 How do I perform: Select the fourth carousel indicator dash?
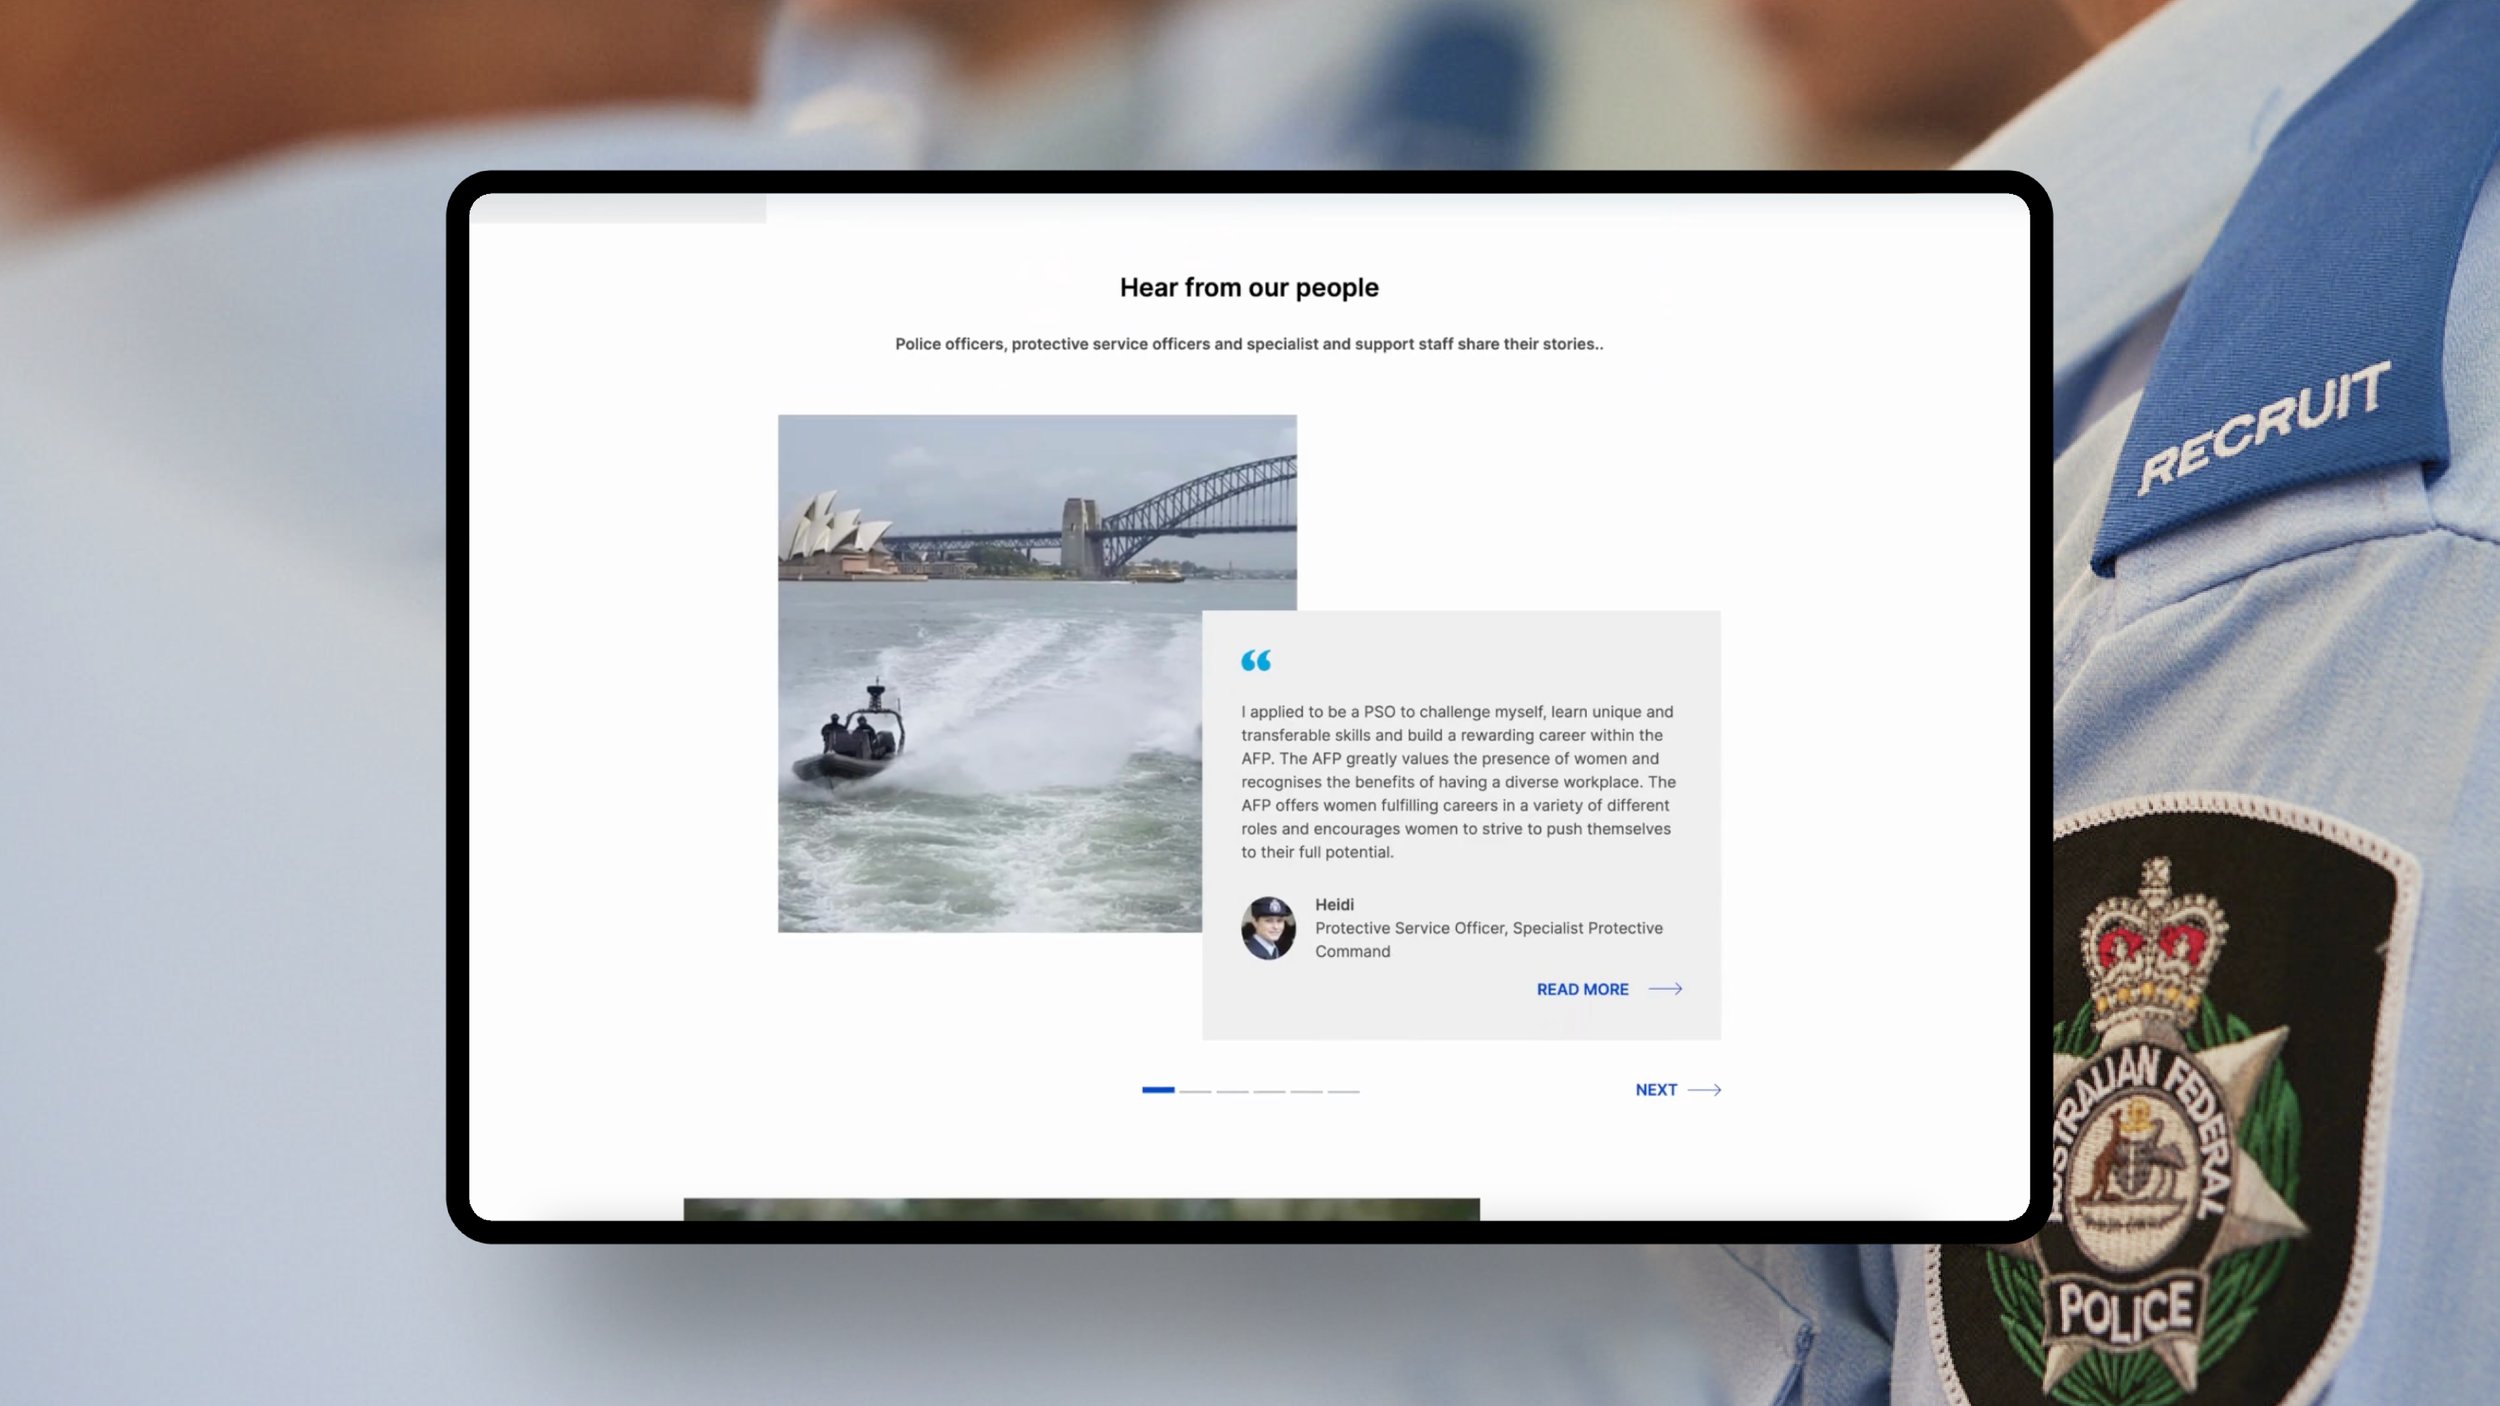[1269, 1091]
